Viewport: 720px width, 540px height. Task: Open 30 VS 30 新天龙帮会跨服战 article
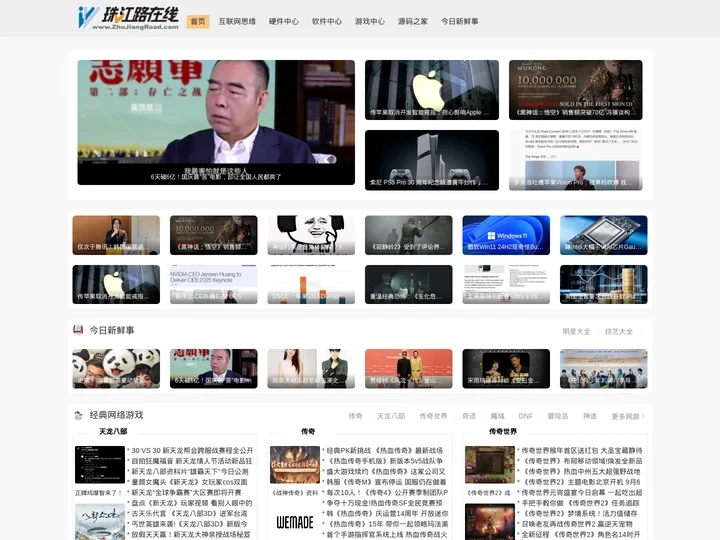tap(192, 450)
